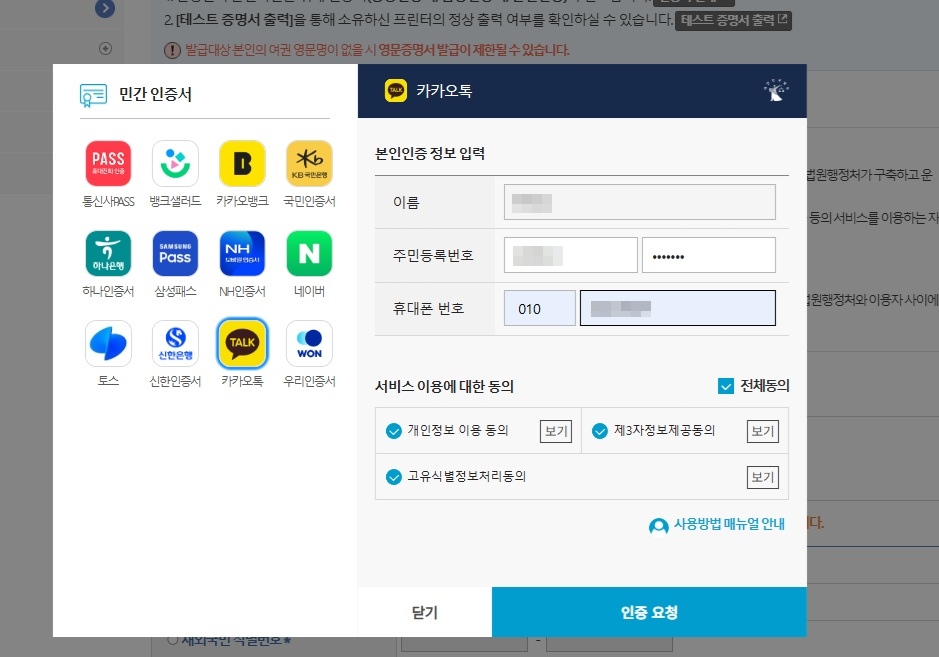The width and height of the screenshot is (939, 657).
Task: Click the 본인인증 정보 입력 heading
Action: tap(430, 153)
